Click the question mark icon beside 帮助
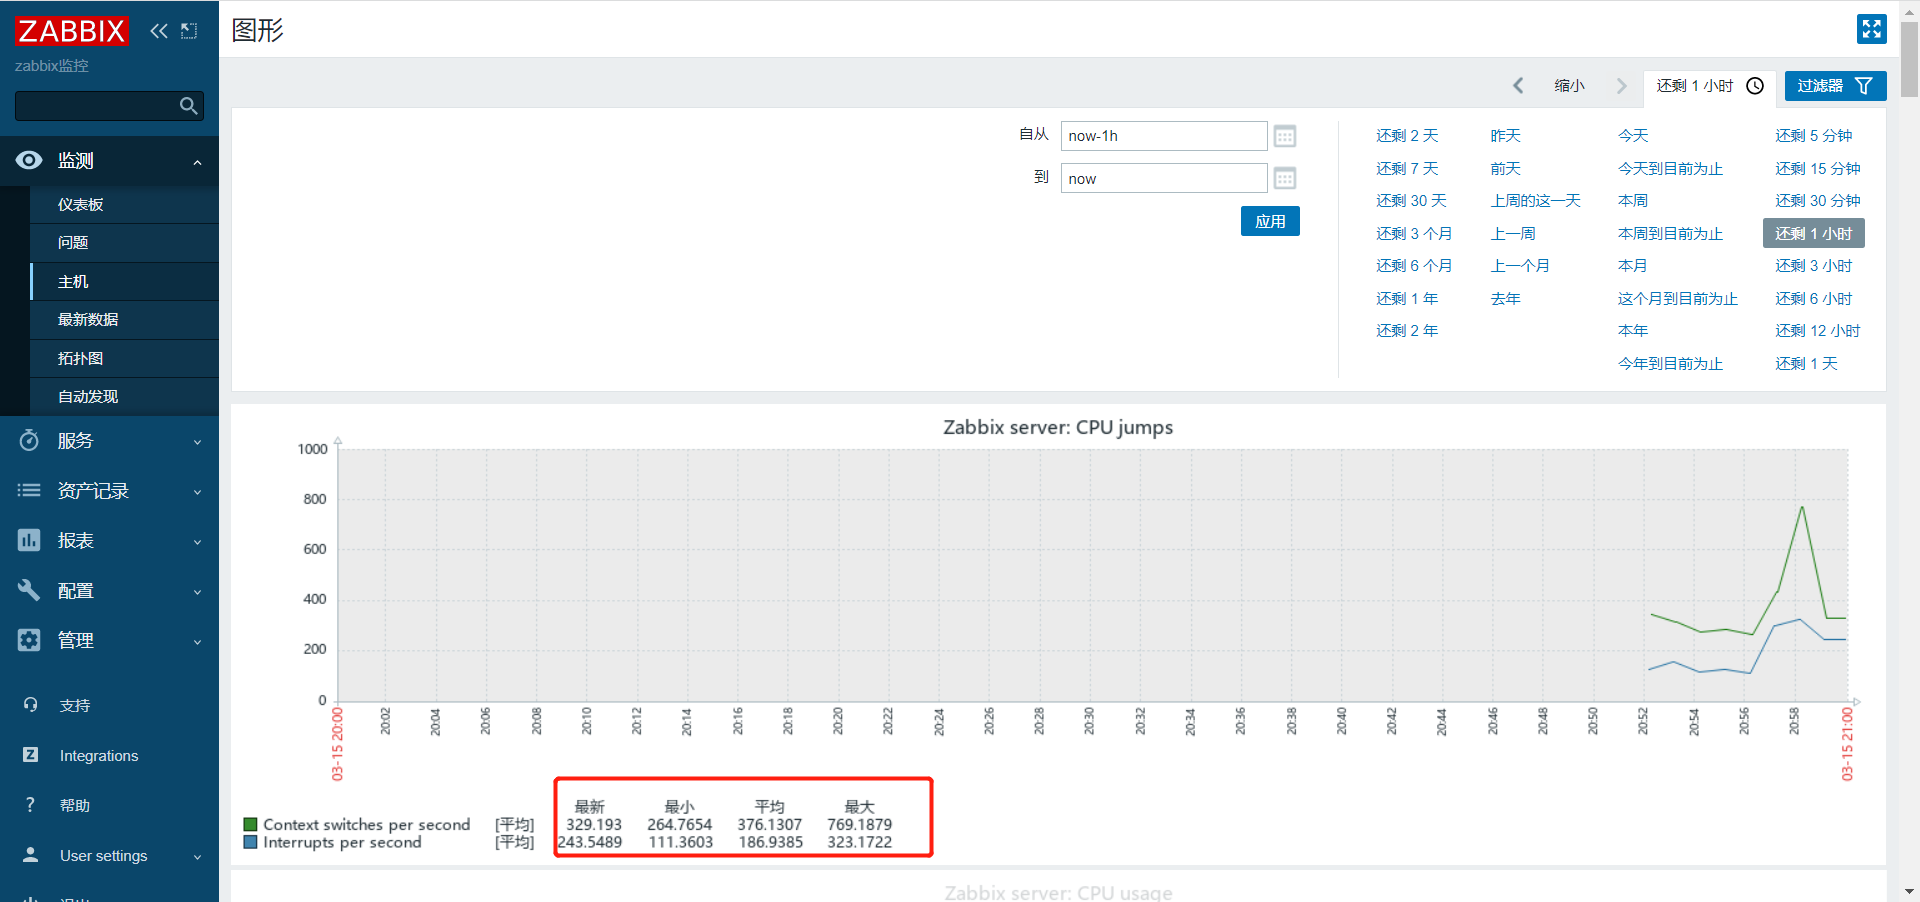 31,805
